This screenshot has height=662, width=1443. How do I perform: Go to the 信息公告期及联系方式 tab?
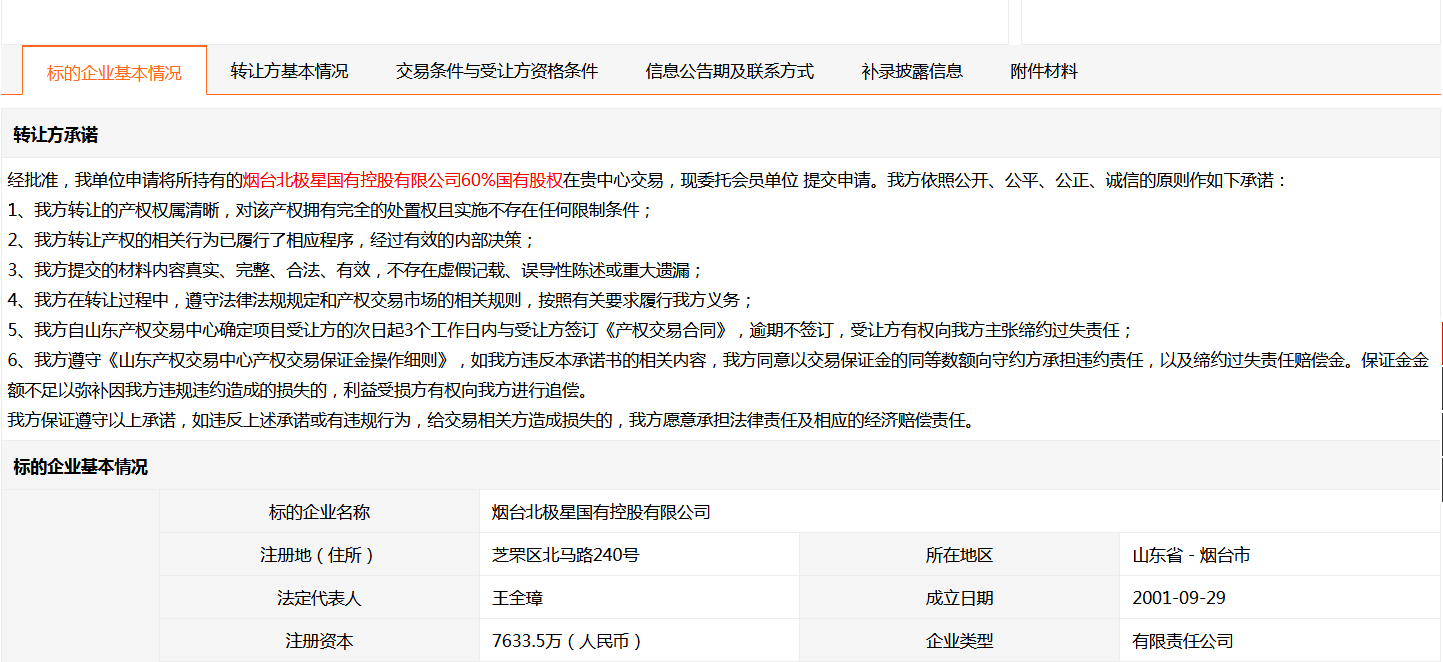[x=729, y=71]
